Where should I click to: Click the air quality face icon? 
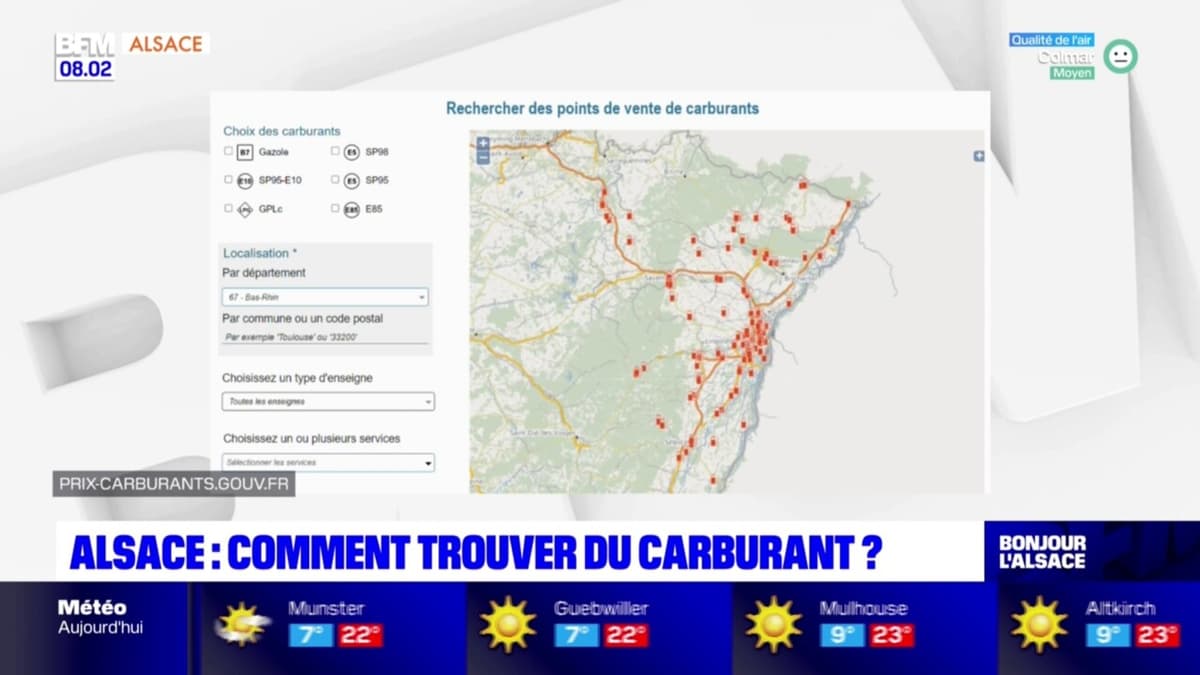tap(1120, 56)
